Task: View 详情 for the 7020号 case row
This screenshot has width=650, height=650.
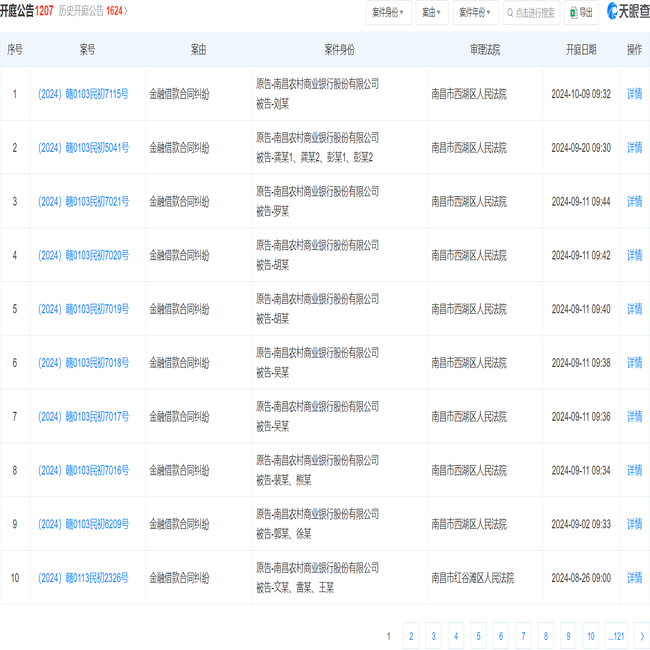Action: [x=634, y=255]
